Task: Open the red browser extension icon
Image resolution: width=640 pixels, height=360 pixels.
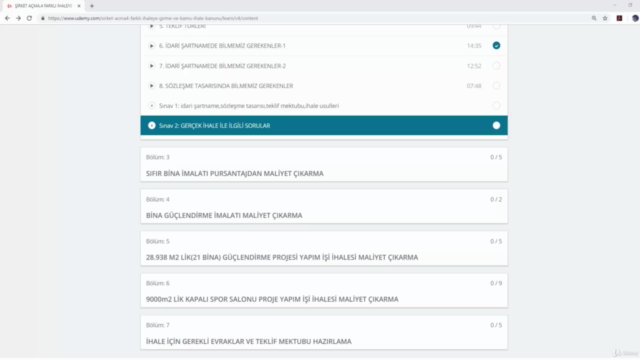Action: tap(619, 18)
